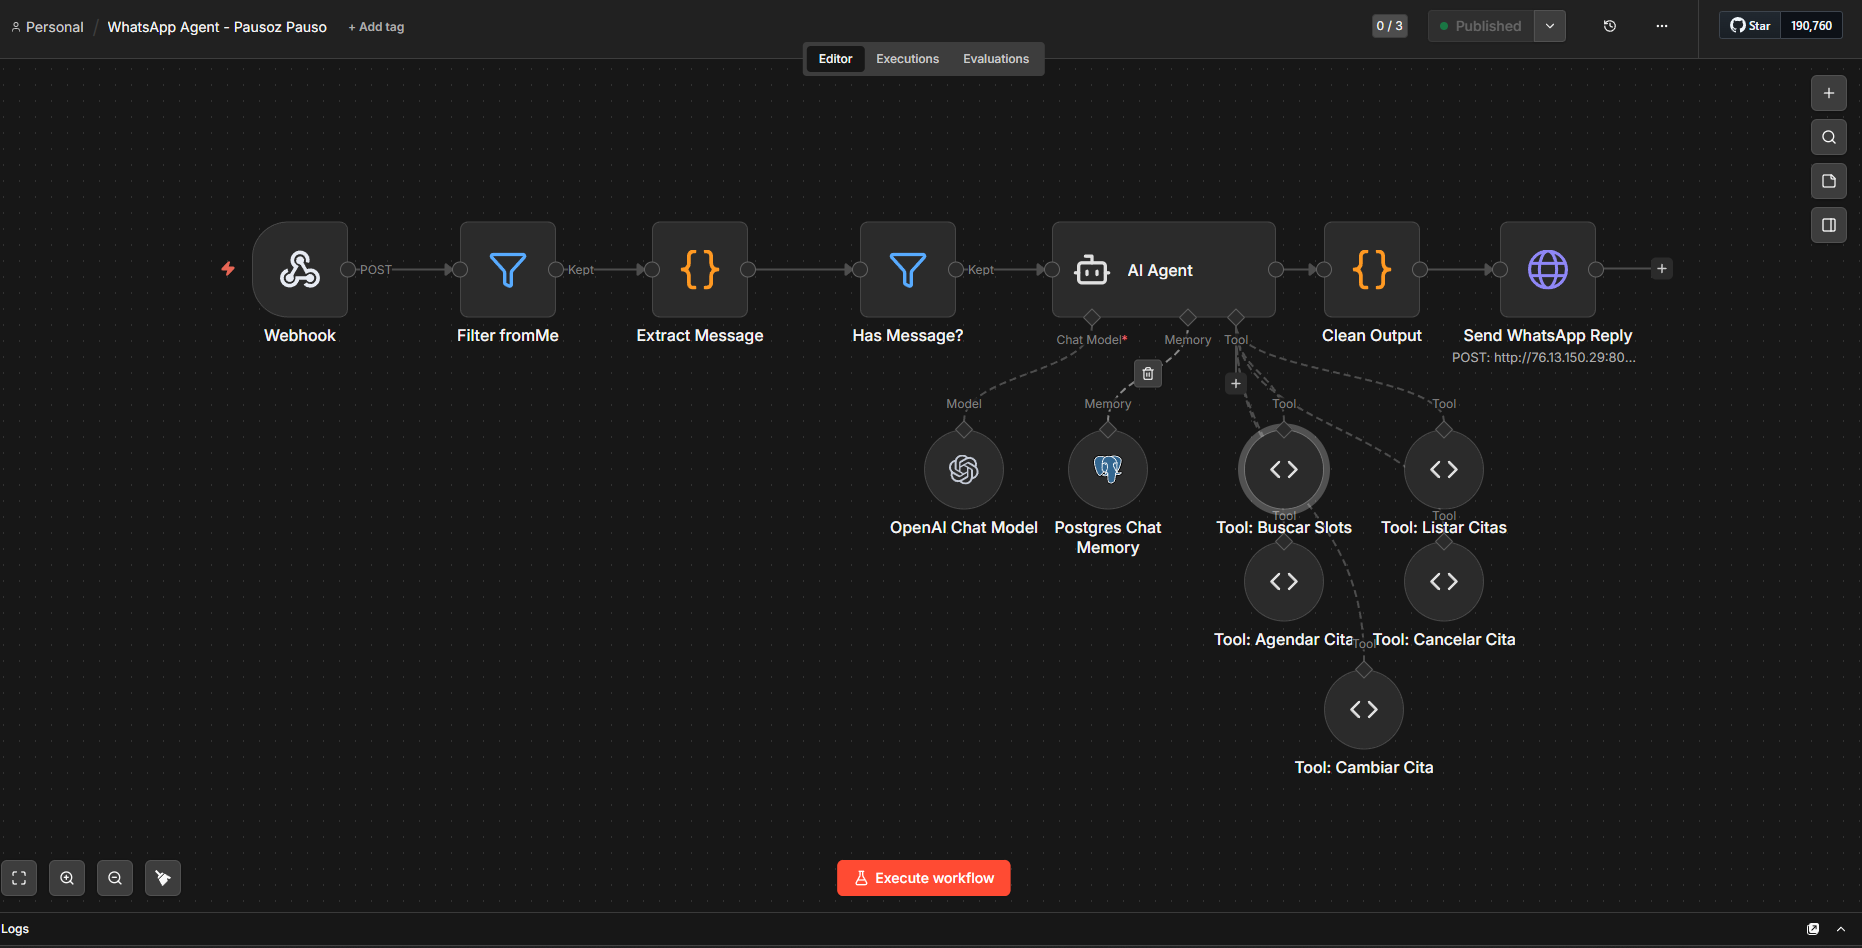Open the Send WhatsApp Reply HTTP node

click(x=1548, y=269)
